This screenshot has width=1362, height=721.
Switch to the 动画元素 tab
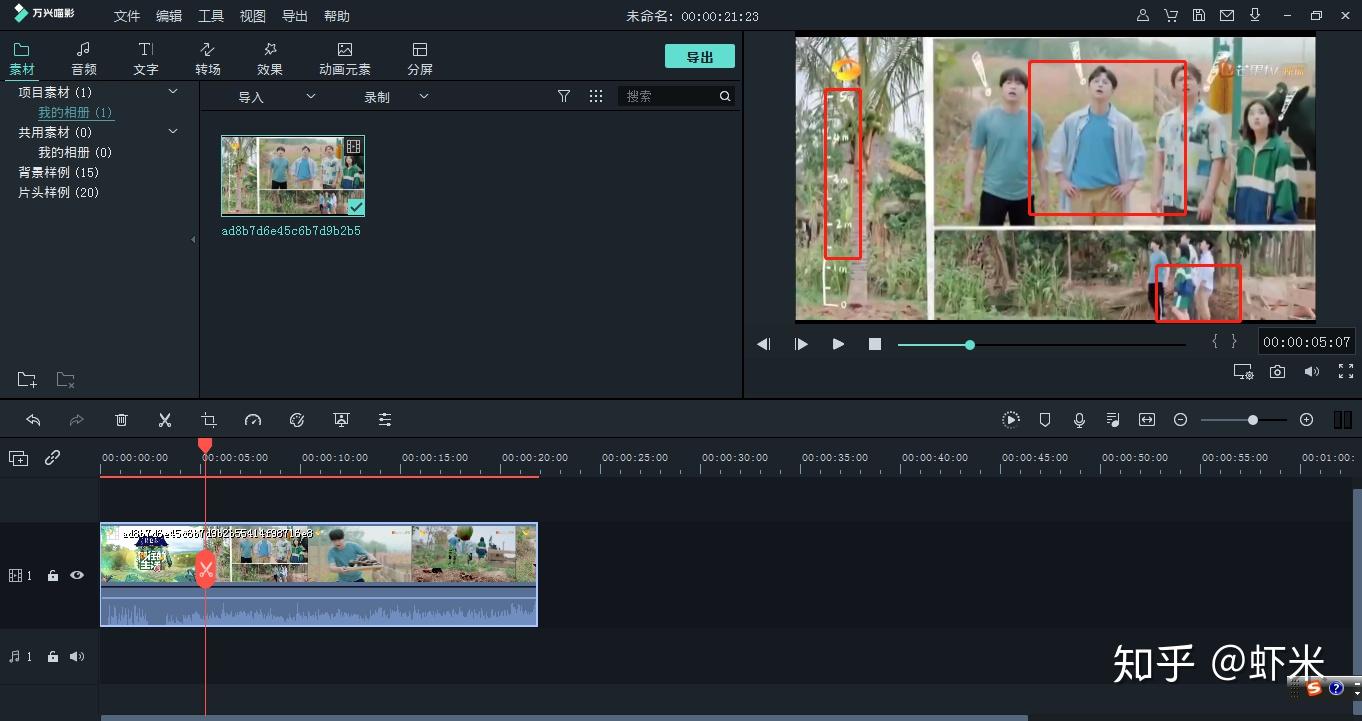coord(345,59)
